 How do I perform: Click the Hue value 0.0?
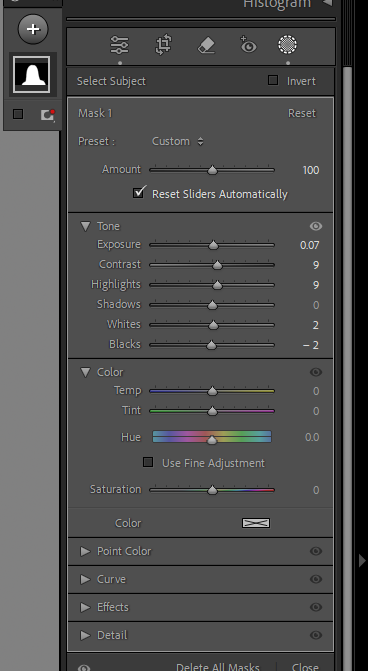[x=312, y=437]
